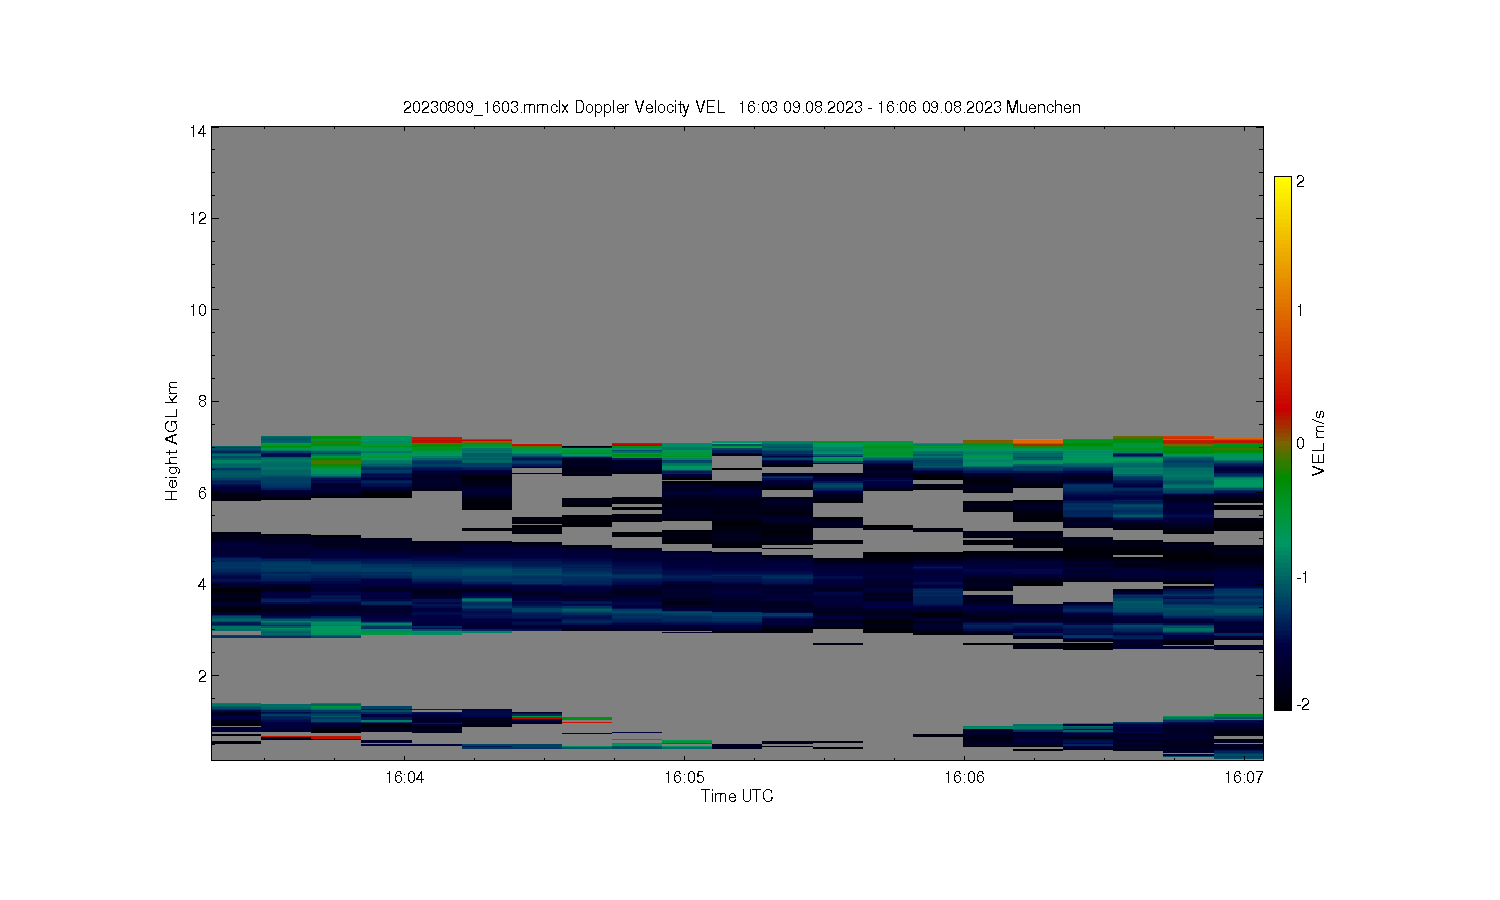Click the colorbar tick label 0
The image size is (1500, 900).
pos(1300,443)
